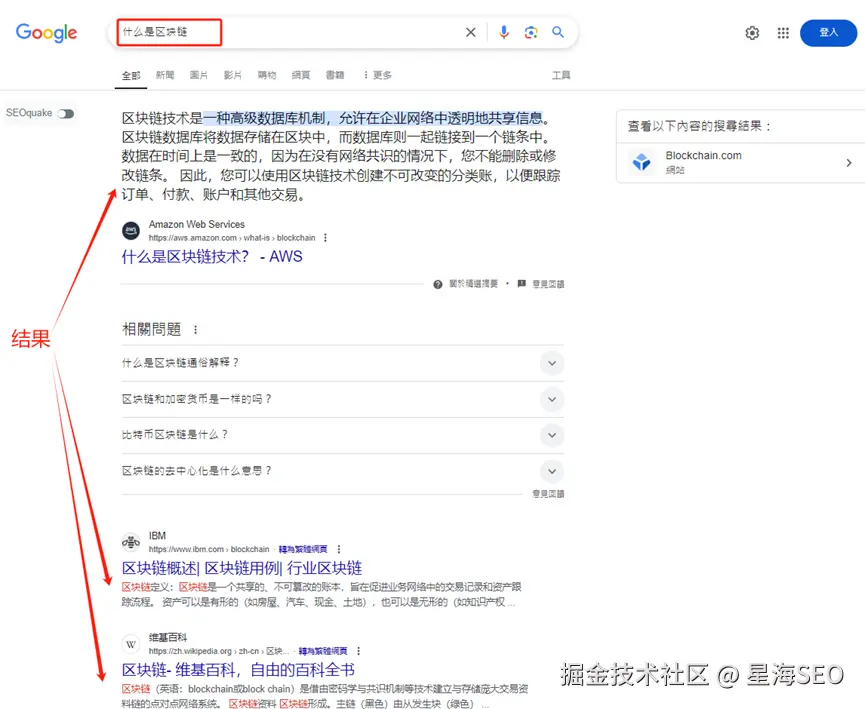Clear the search box with X icon

471,33
